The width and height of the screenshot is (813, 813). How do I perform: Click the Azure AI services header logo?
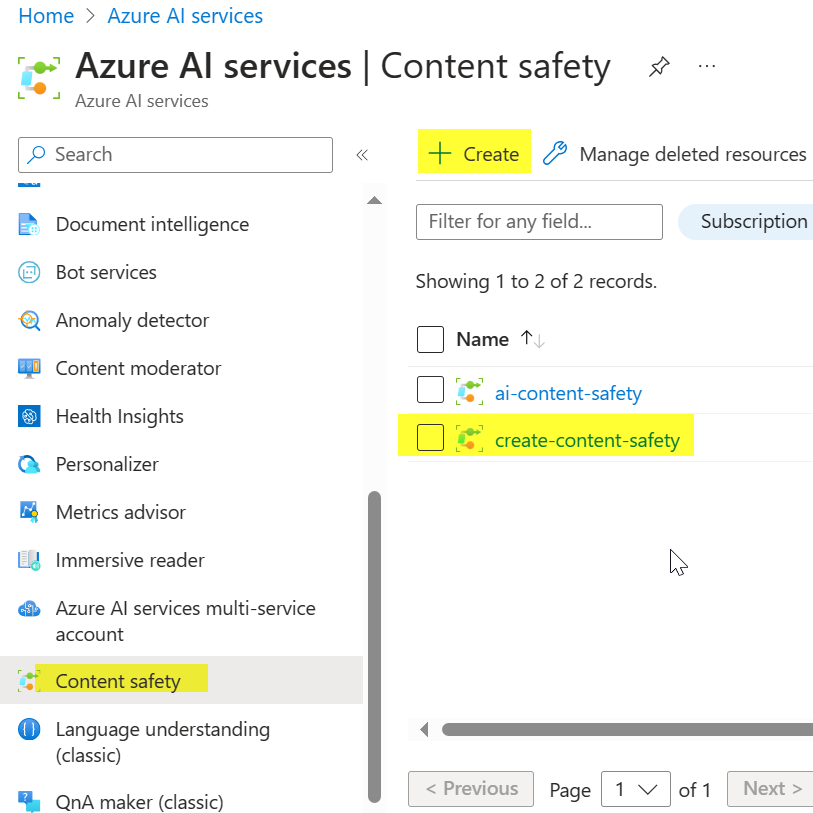click(39, 78)
